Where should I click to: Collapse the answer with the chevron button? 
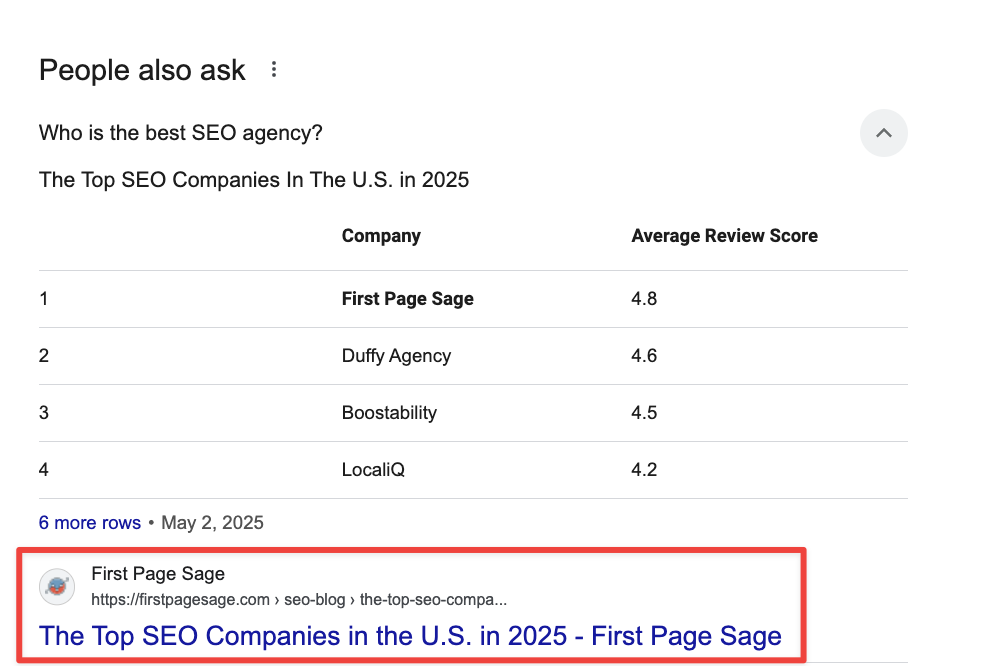point(883,133)
